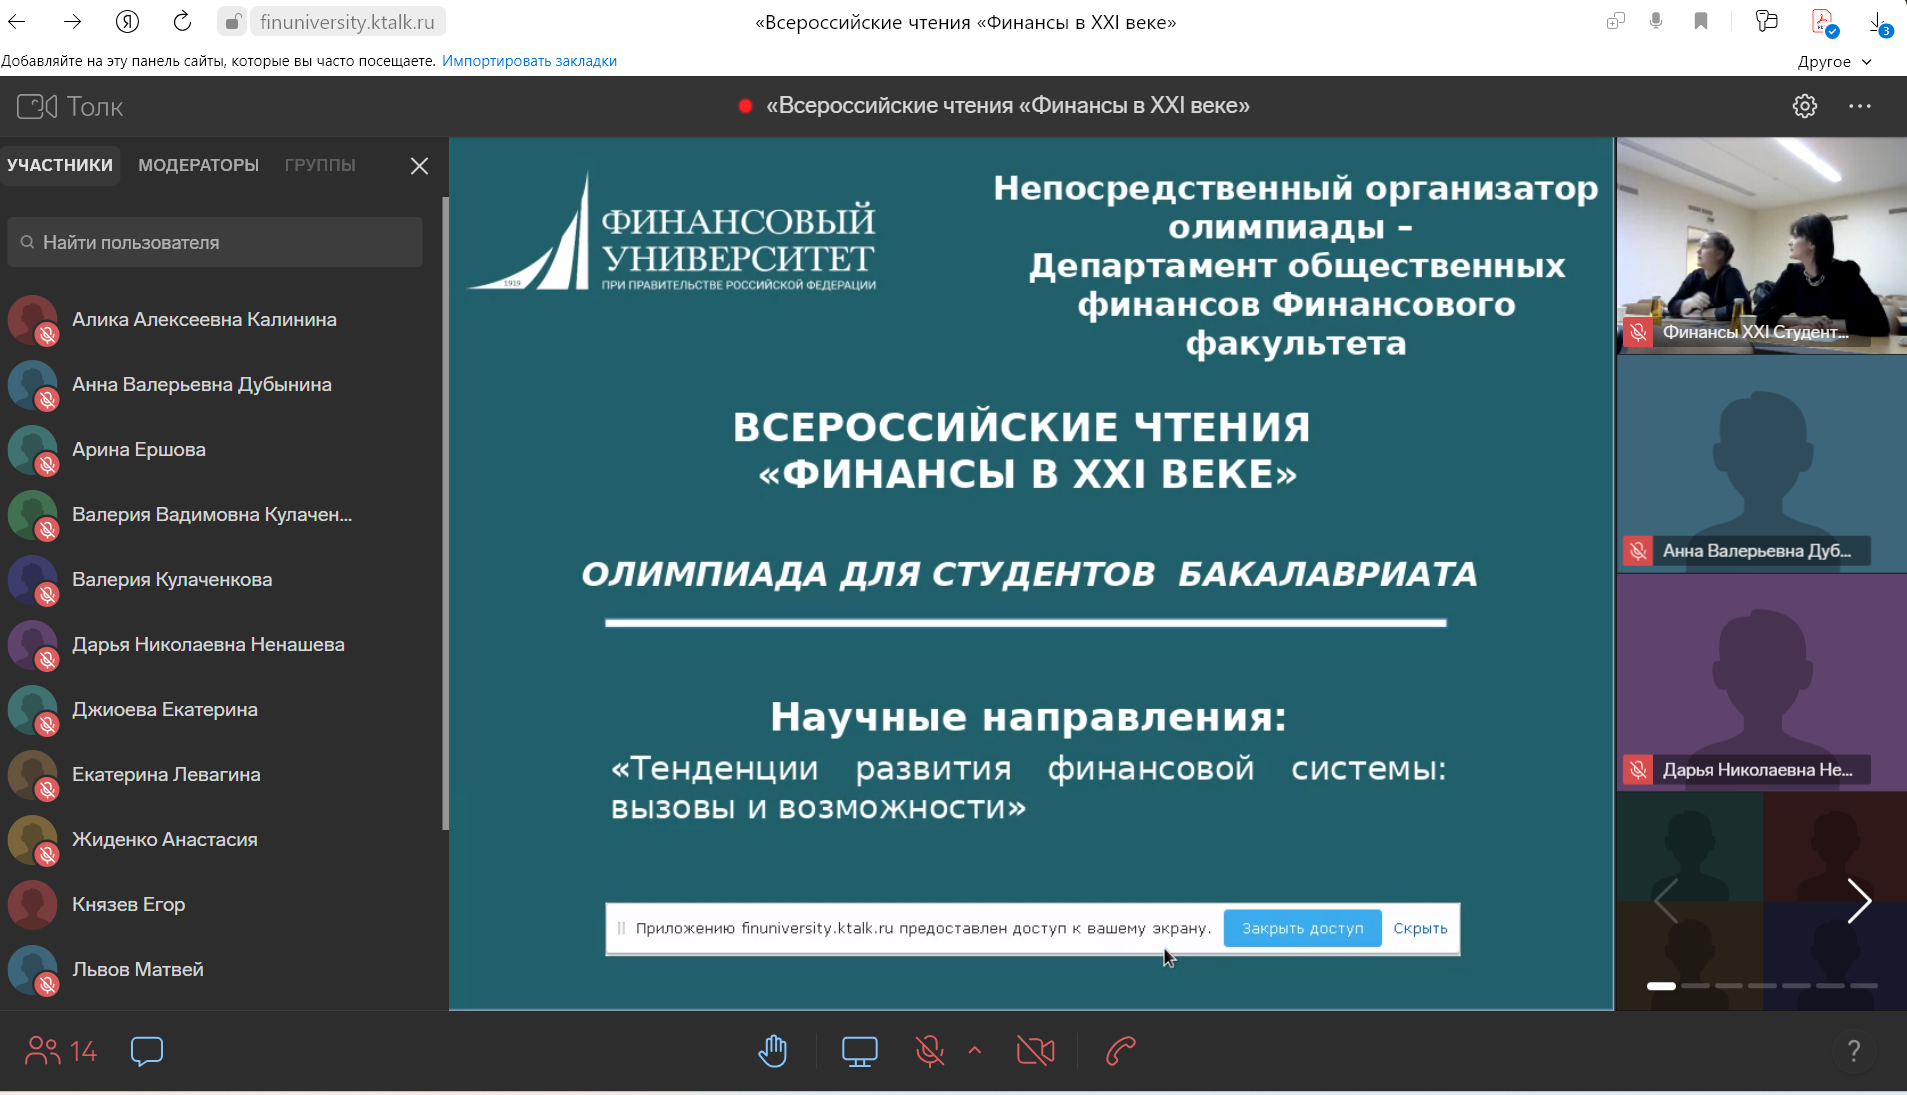Open the three-dots more menu
1907x1095 pixels.
1859,106
